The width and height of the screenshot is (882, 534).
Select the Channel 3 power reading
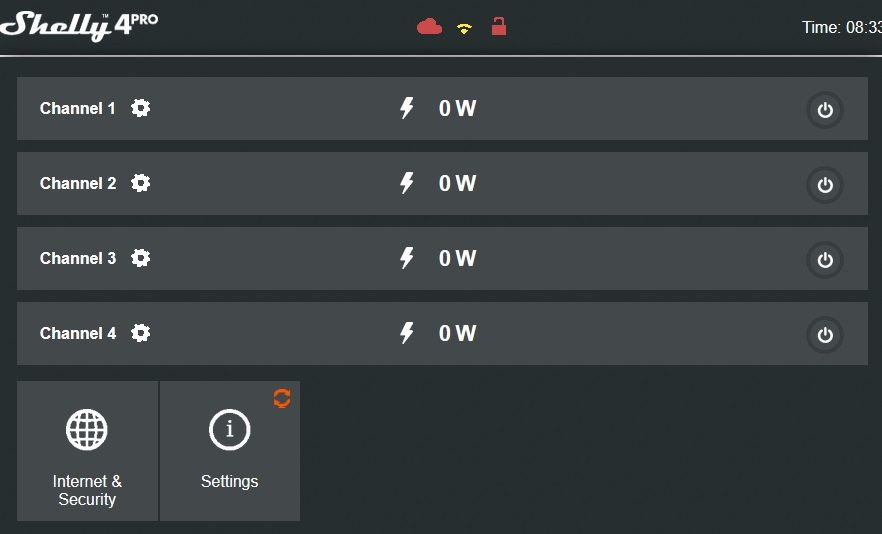click(x=457, y=258)
